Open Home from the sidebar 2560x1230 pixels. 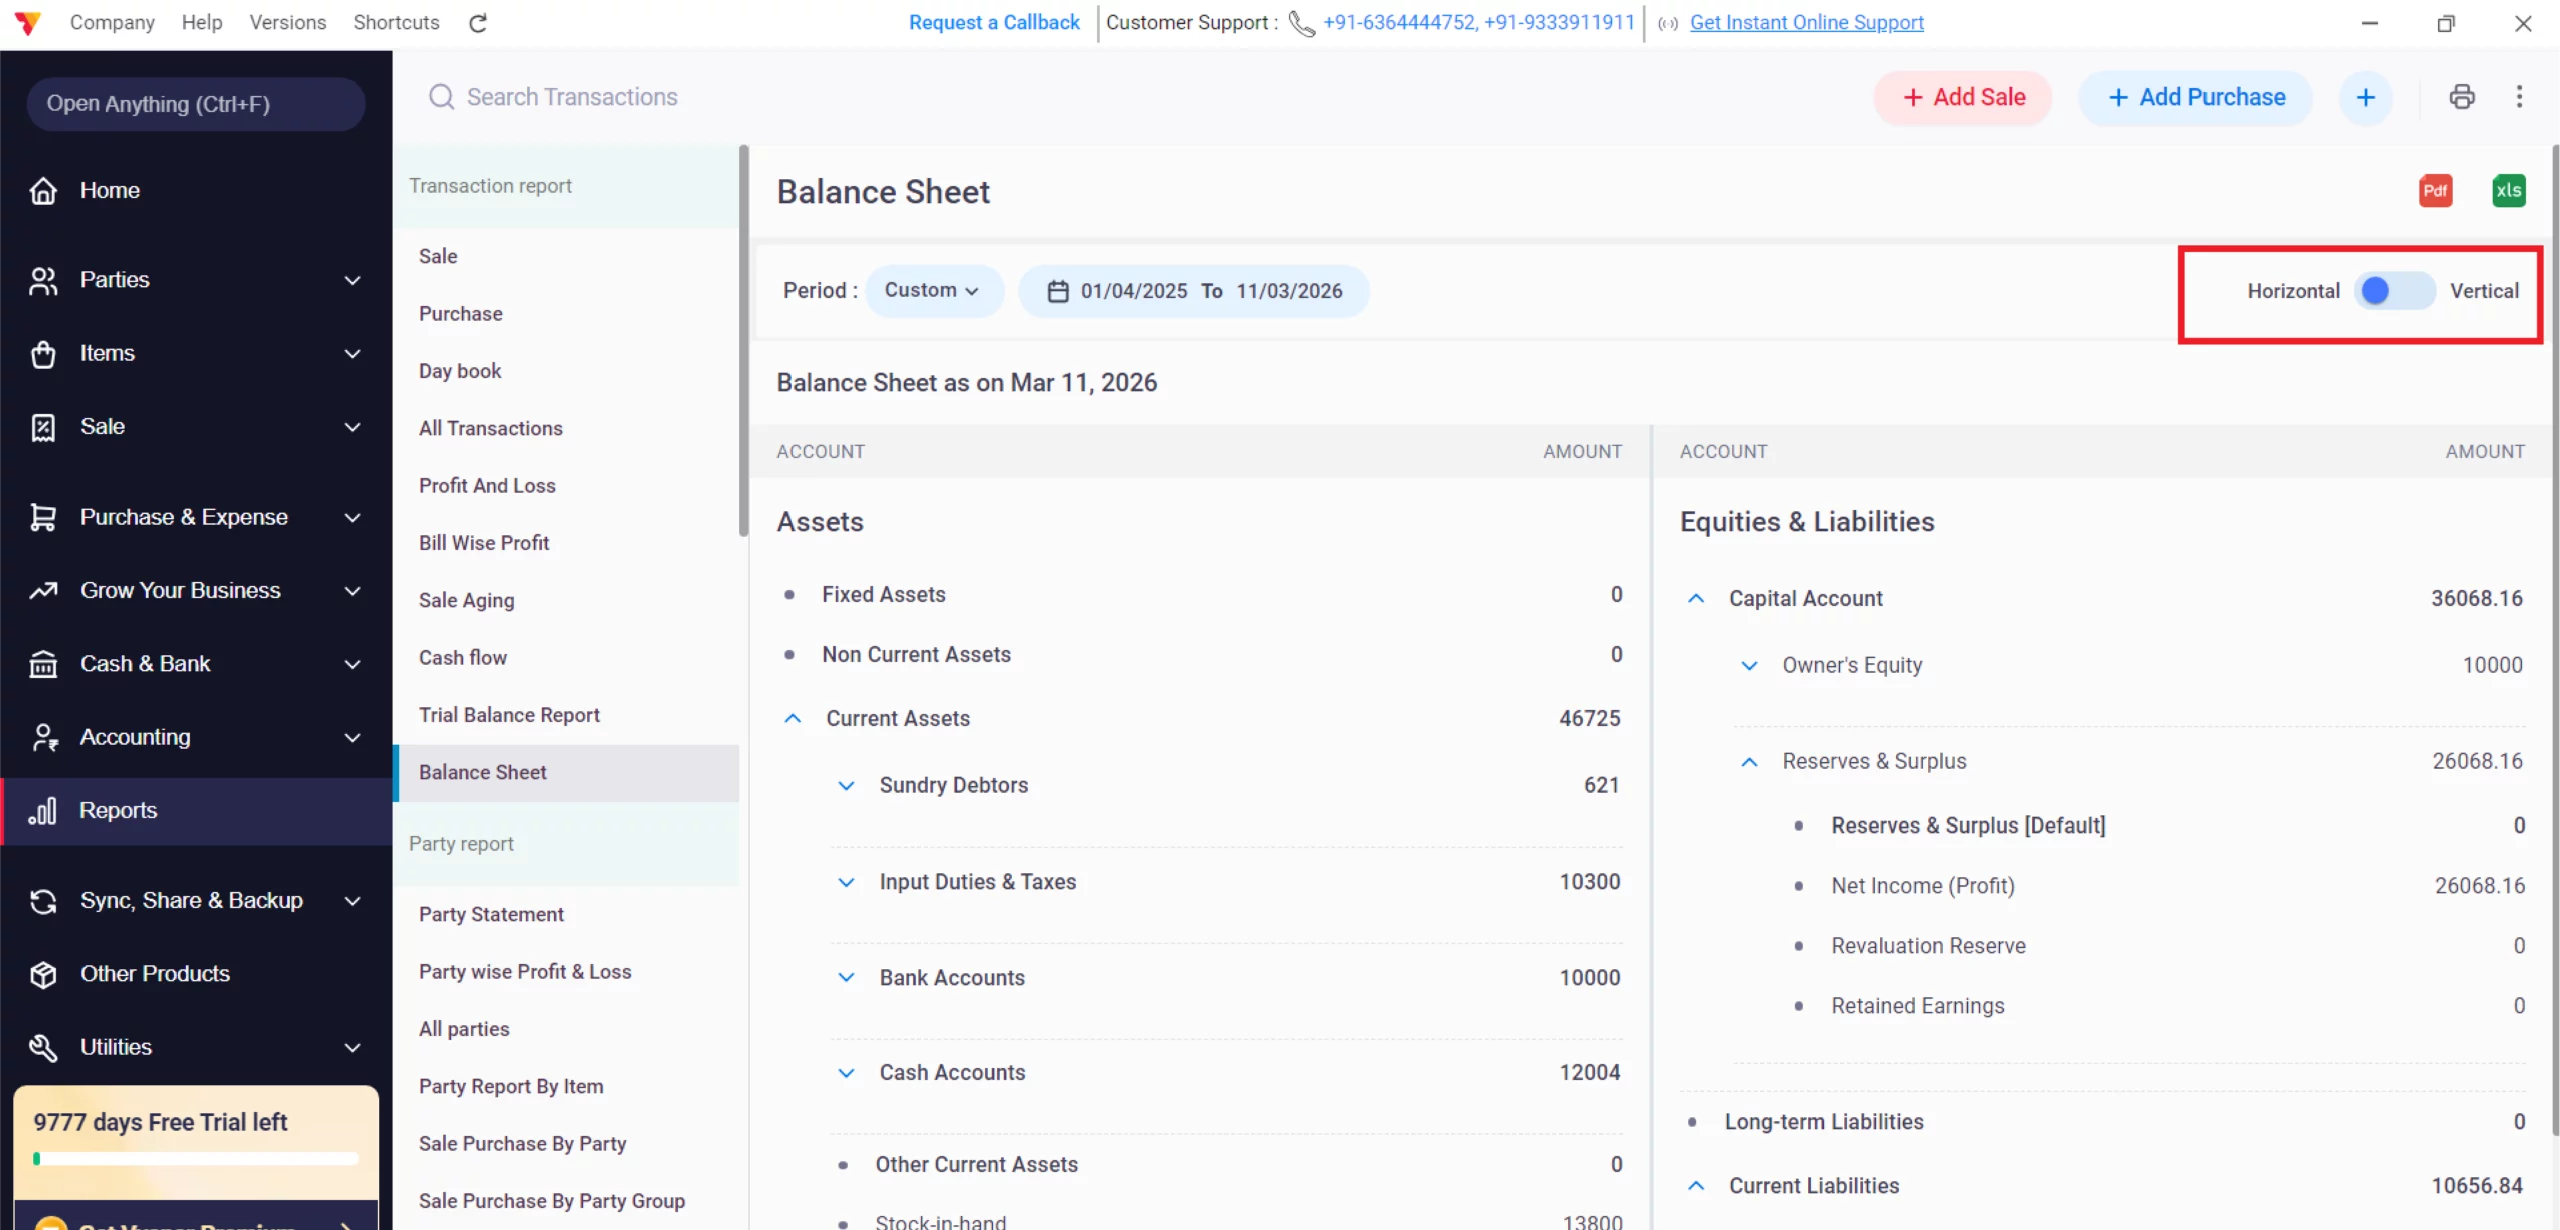coord(109,190)
